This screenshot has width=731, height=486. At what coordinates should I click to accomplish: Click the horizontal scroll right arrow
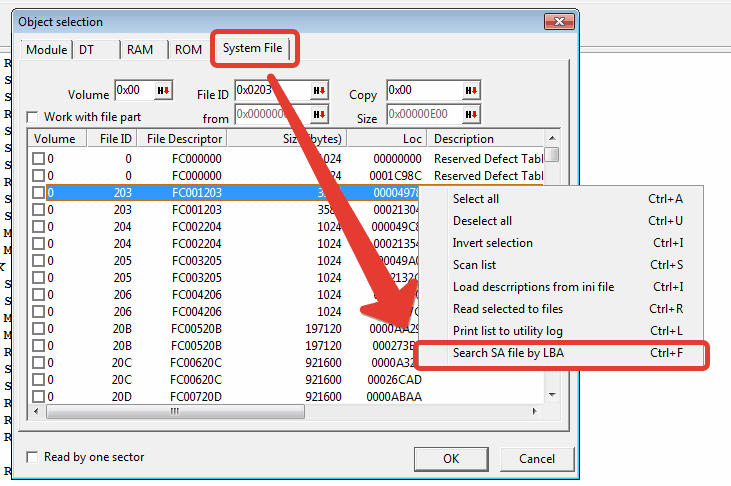pos(535,411)
